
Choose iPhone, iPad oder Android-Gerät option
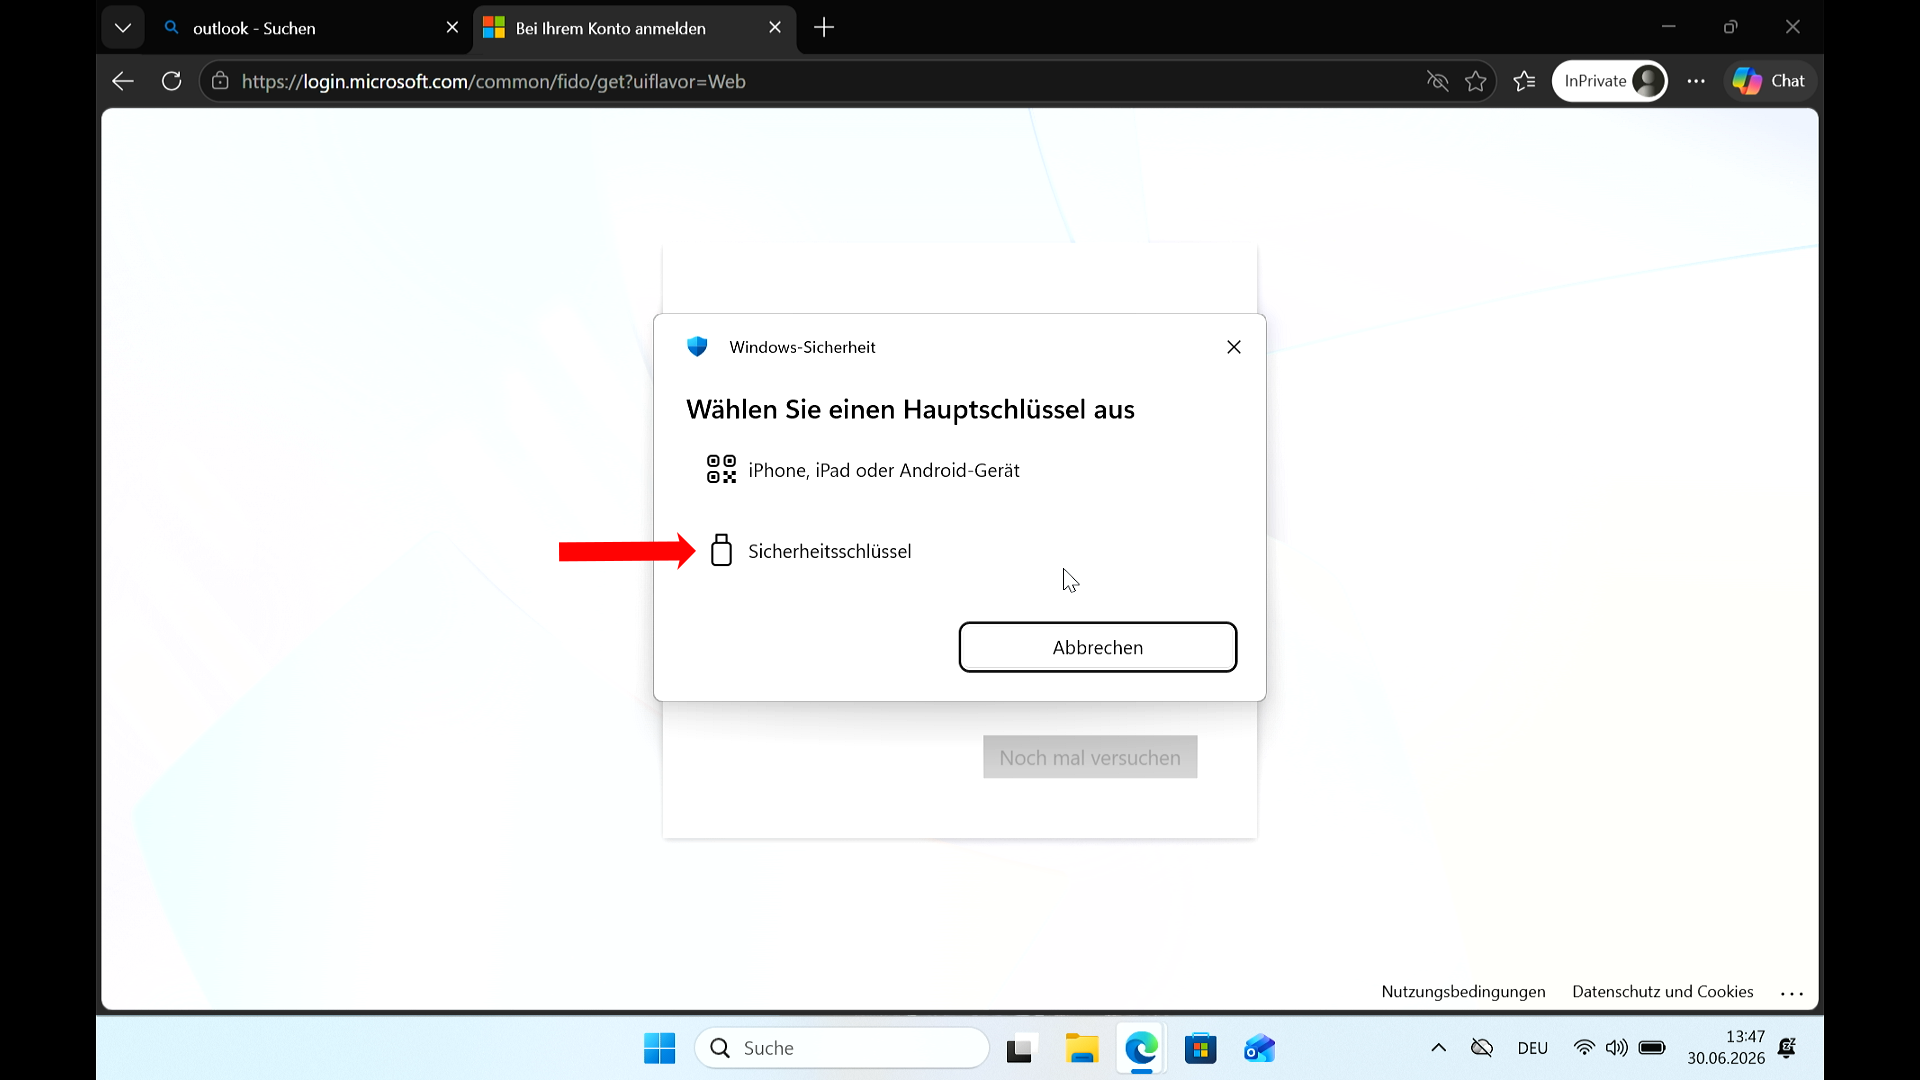click(960, 470)
